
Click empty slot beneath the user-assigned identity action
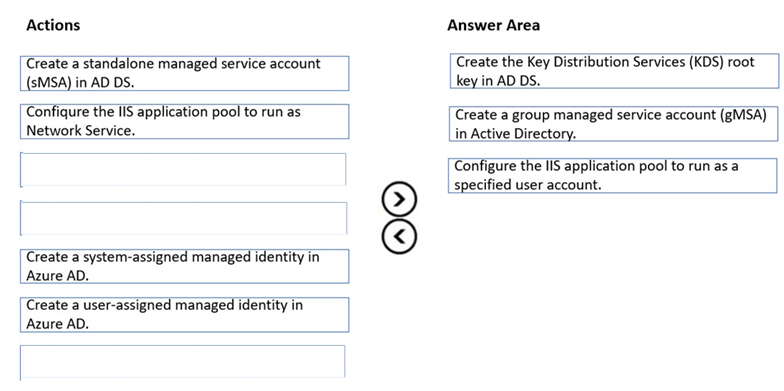pos(182,361)
